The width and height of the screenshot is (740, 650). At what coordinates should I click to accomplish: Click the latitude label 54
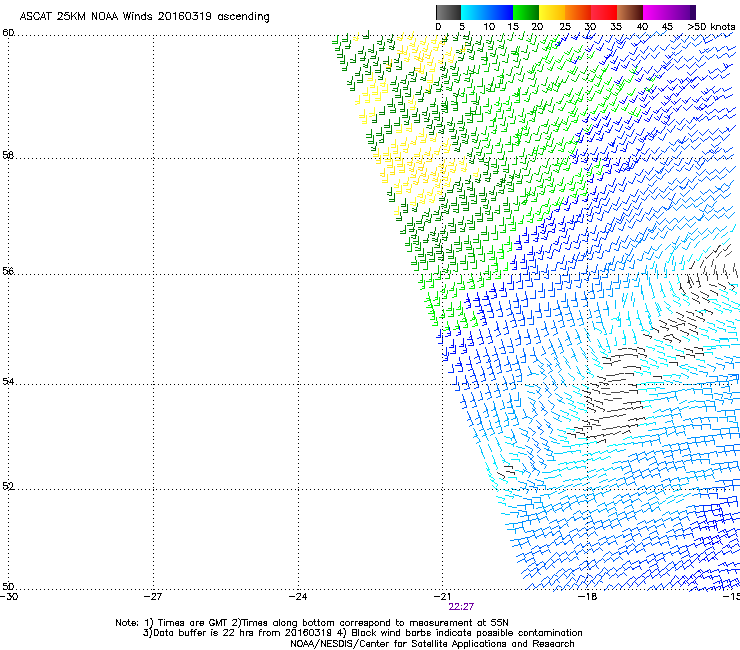pos(8,381)
